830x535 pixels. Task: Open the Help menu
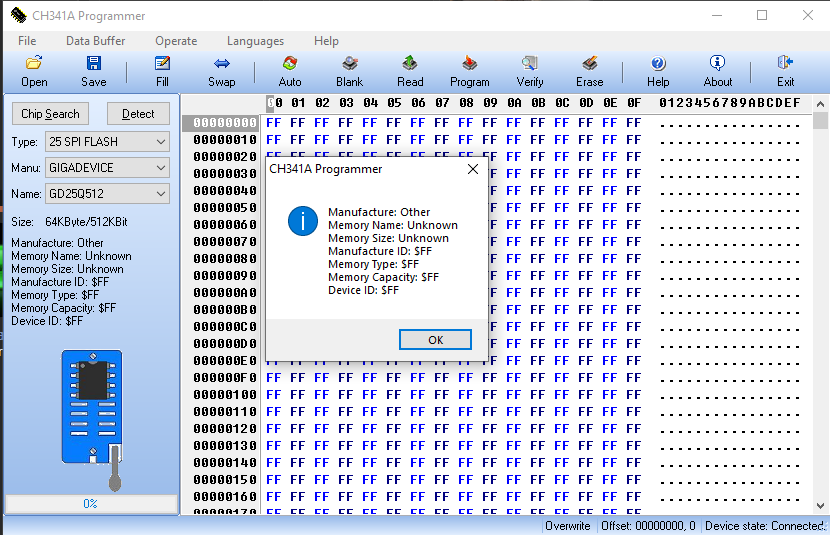326,41
